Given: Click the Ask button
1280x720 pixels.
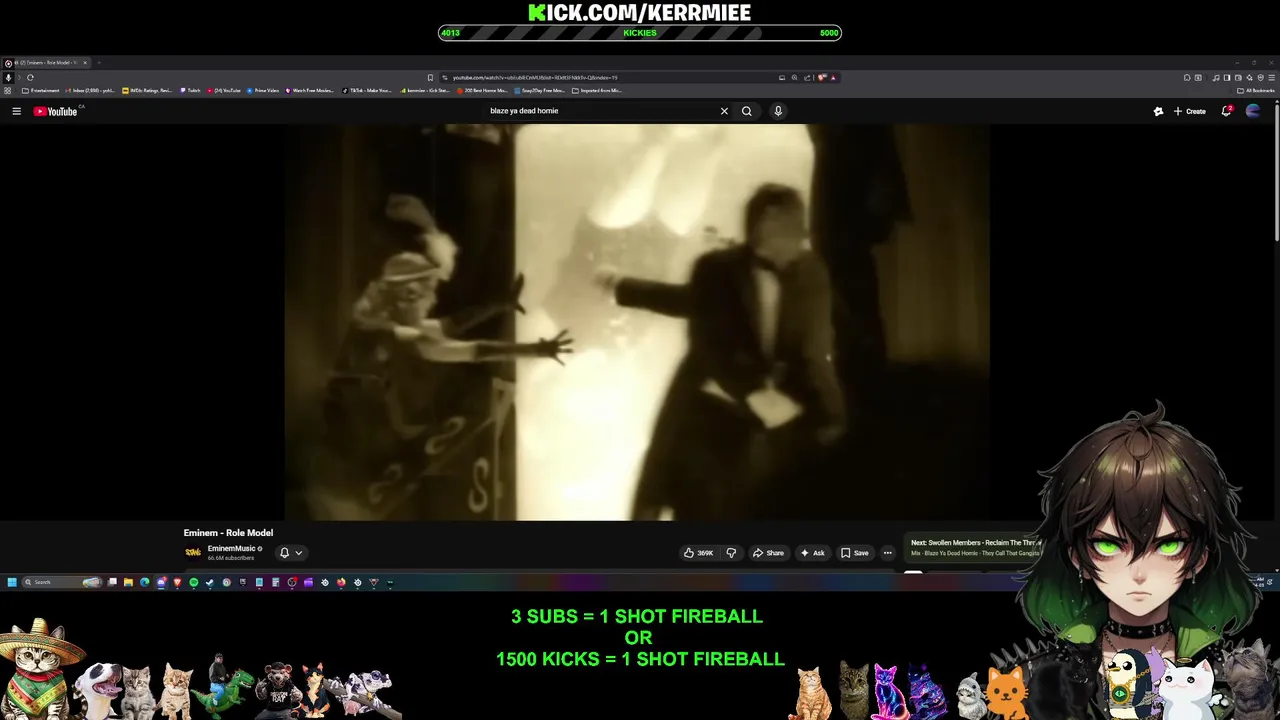Looking at the screenshot, I should point(812,553).
